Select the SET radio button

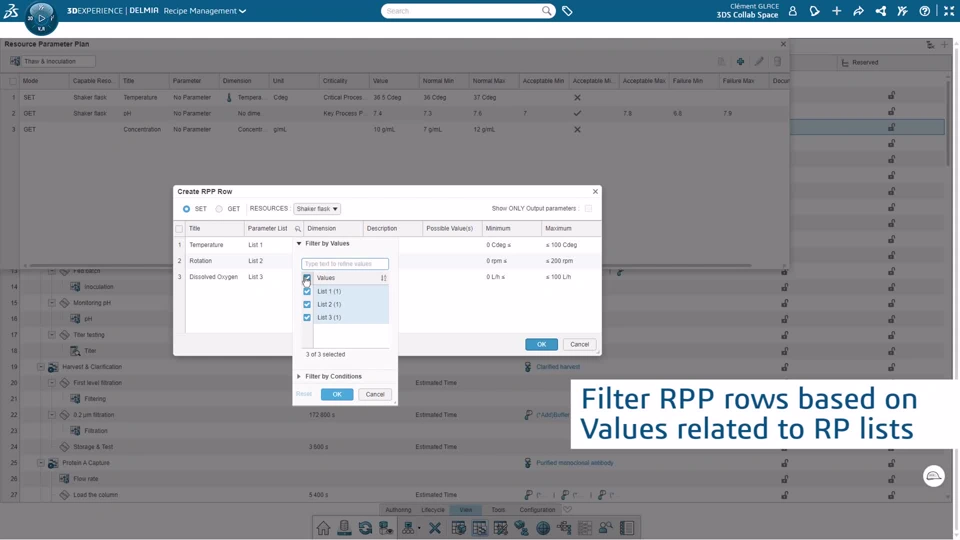point(186,209)
